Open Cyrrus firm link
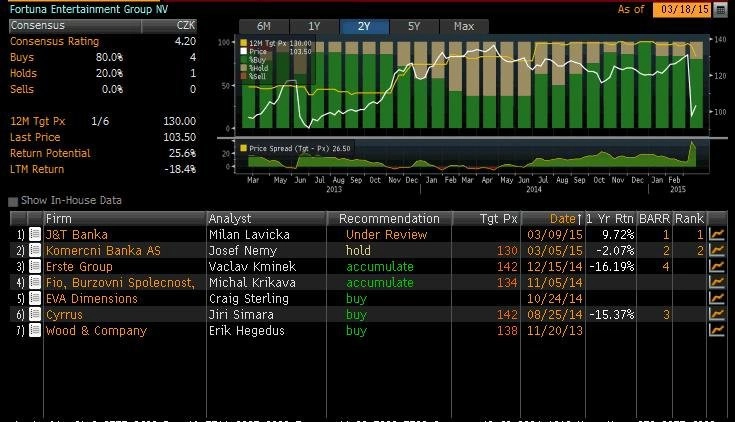The height and width of the screenshot is (422, 735). pos(64,315)
